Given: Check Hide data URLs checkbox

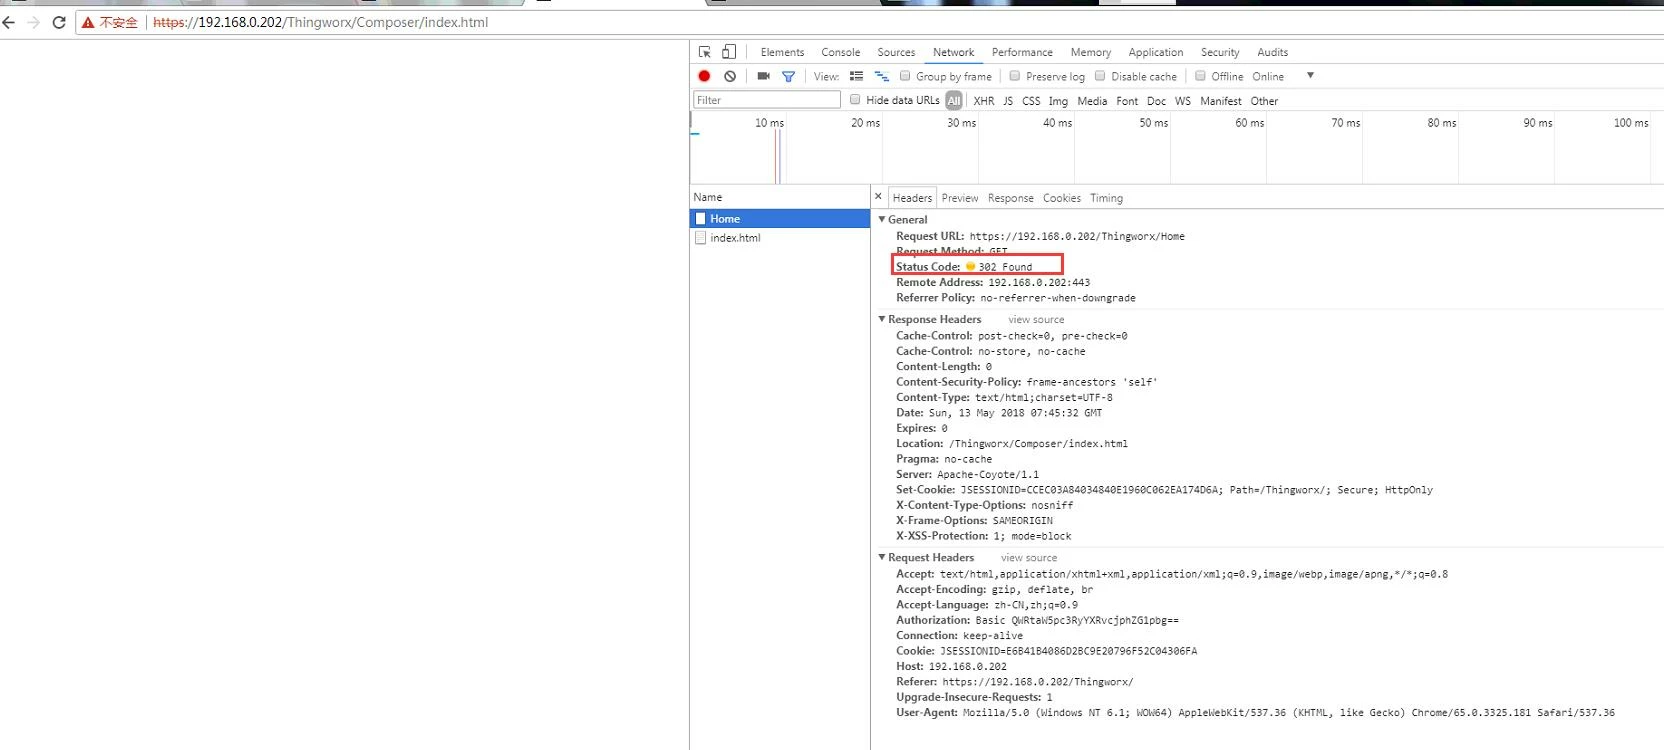Looking at the screenshot, I should (x=855, y=100).
